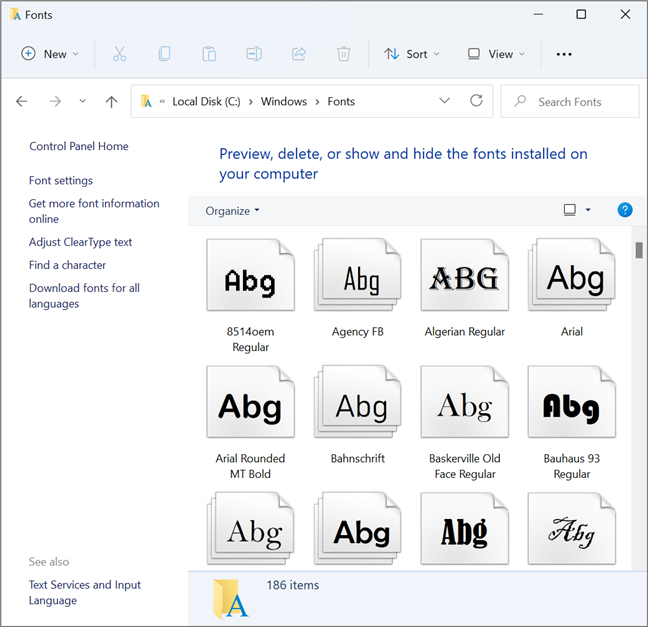Viewport: 648px width, 627px height.
Task: Select the Bahnschrift font family
Action: click(357, 415)
